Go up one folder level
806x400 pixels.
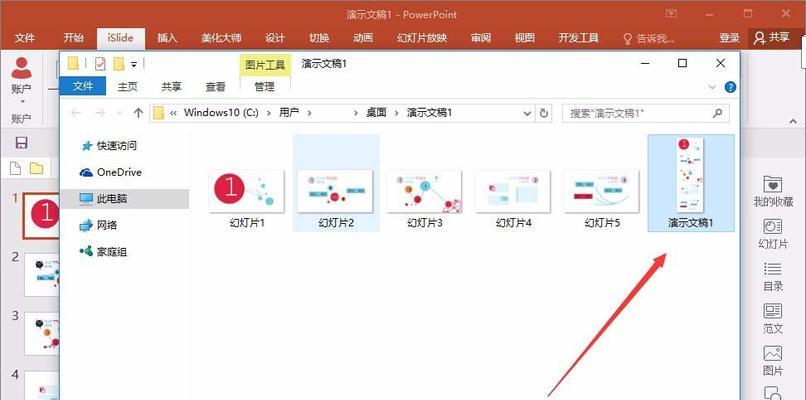(x=138, y=113)
